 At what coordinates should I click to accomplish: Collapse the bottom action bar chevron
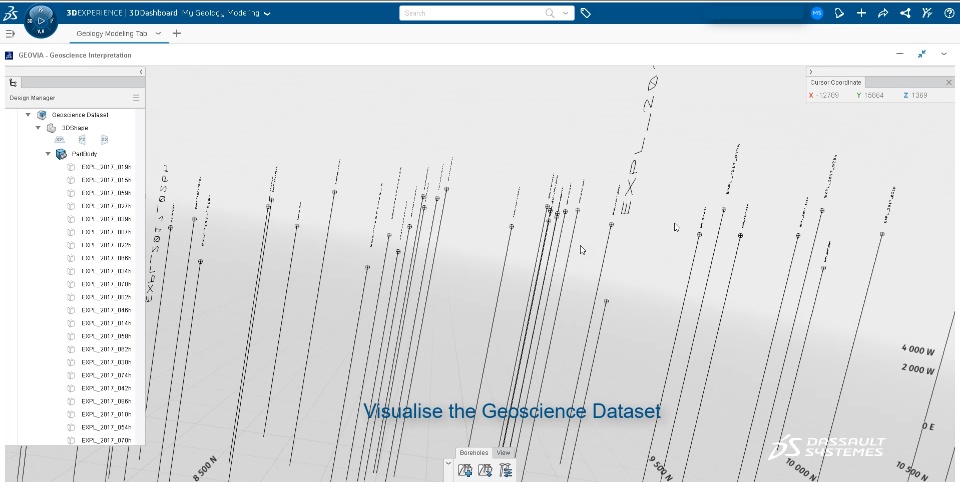point(448,464)
